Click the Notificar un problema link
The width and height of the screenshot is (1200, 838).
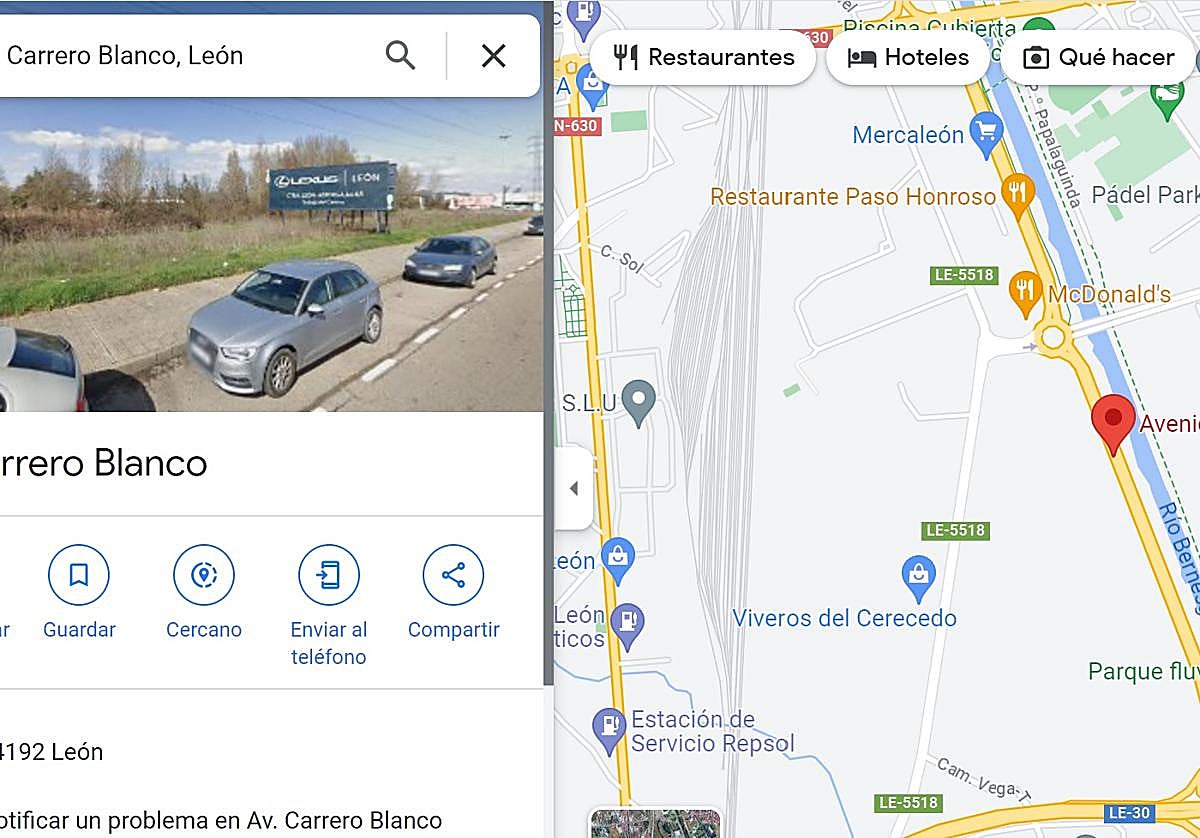(221, 821)
